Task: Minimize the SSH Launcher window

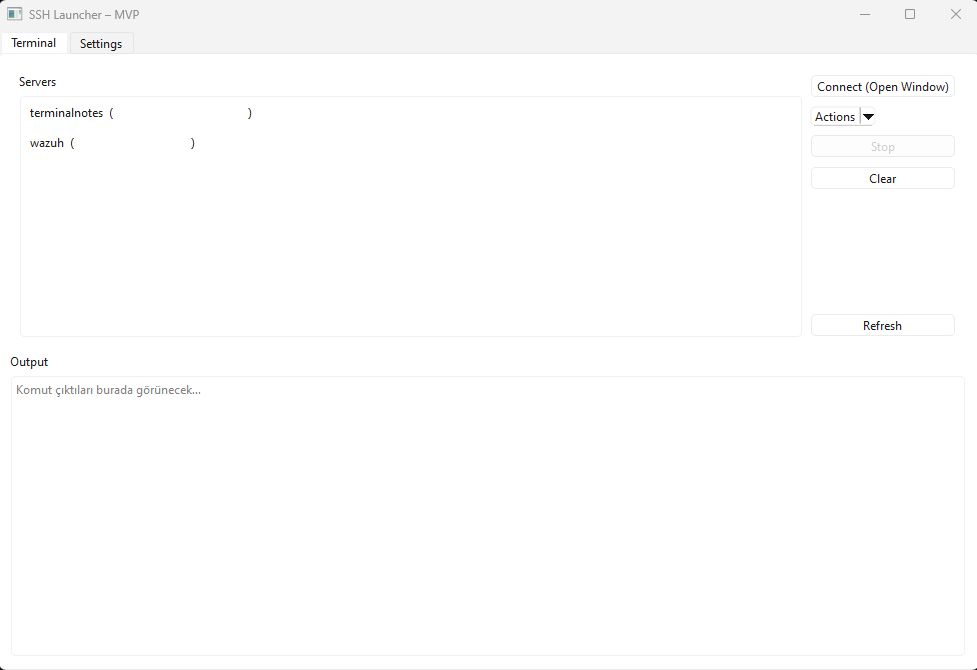Action: pos(865,14)
